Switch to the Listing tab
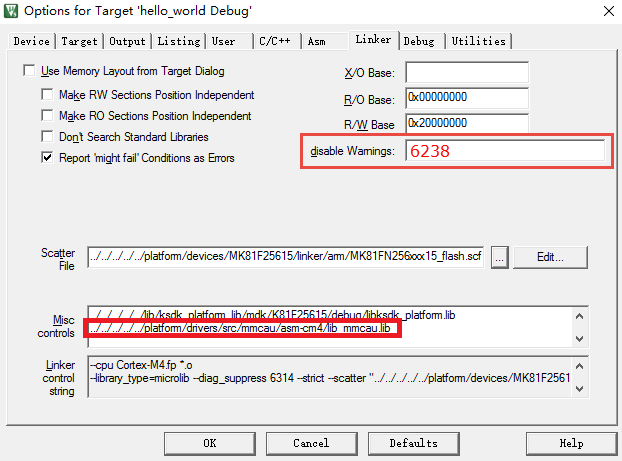This screenshot has width=622, height=461. [x=179, y=41]
